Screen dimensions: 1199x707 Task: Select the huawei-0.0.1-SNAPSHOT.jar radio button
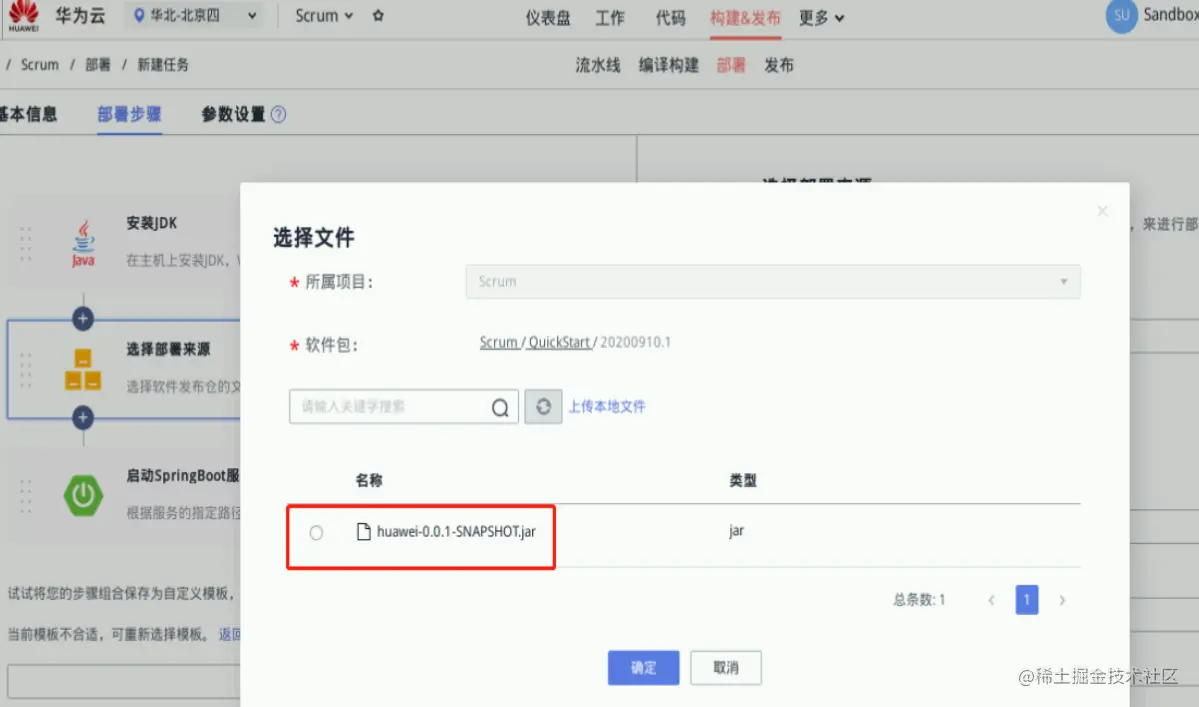pos(316,533)
